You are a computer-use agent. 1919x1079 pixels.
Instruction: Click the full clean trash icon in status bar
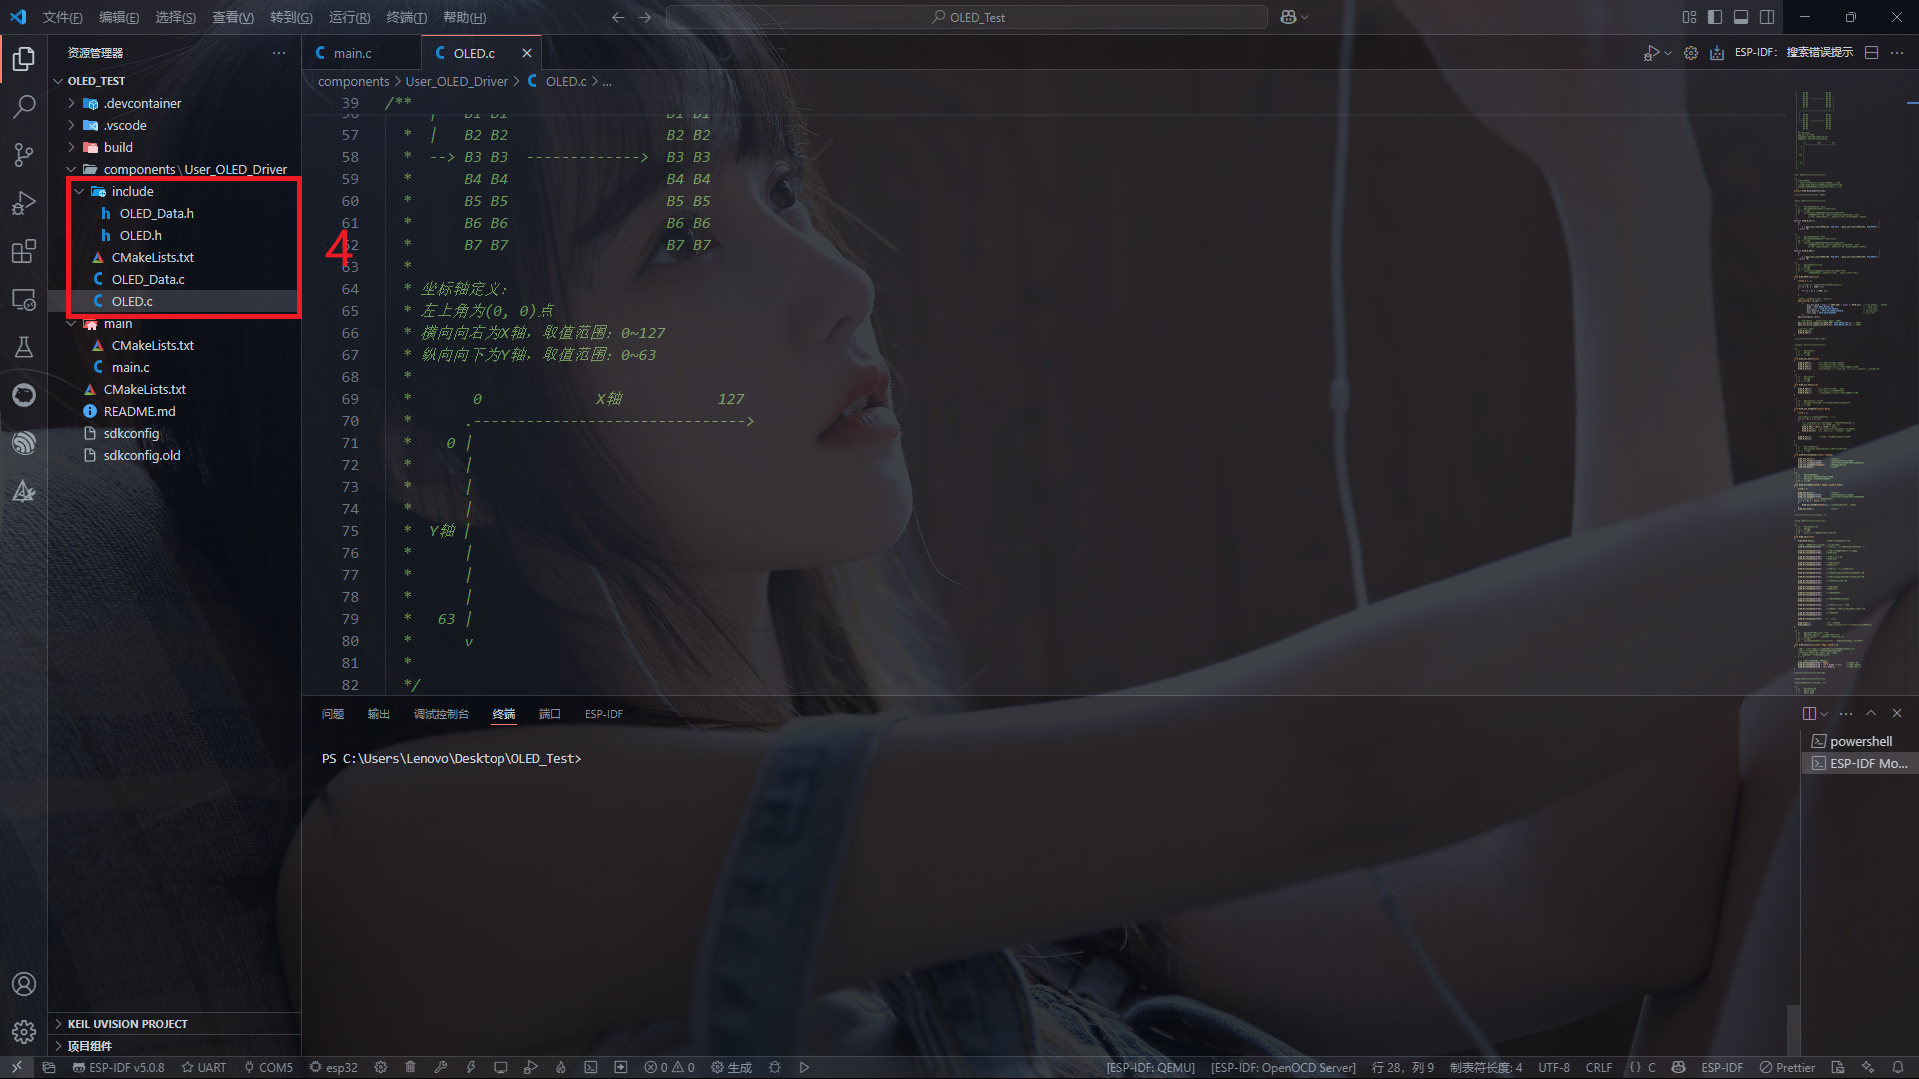(x=410, y=1067)
